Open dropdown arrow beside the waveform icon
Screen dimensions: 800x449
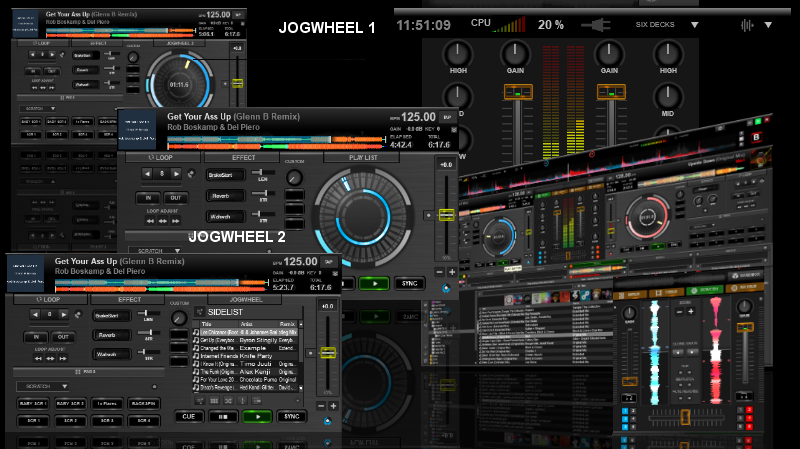768,24
